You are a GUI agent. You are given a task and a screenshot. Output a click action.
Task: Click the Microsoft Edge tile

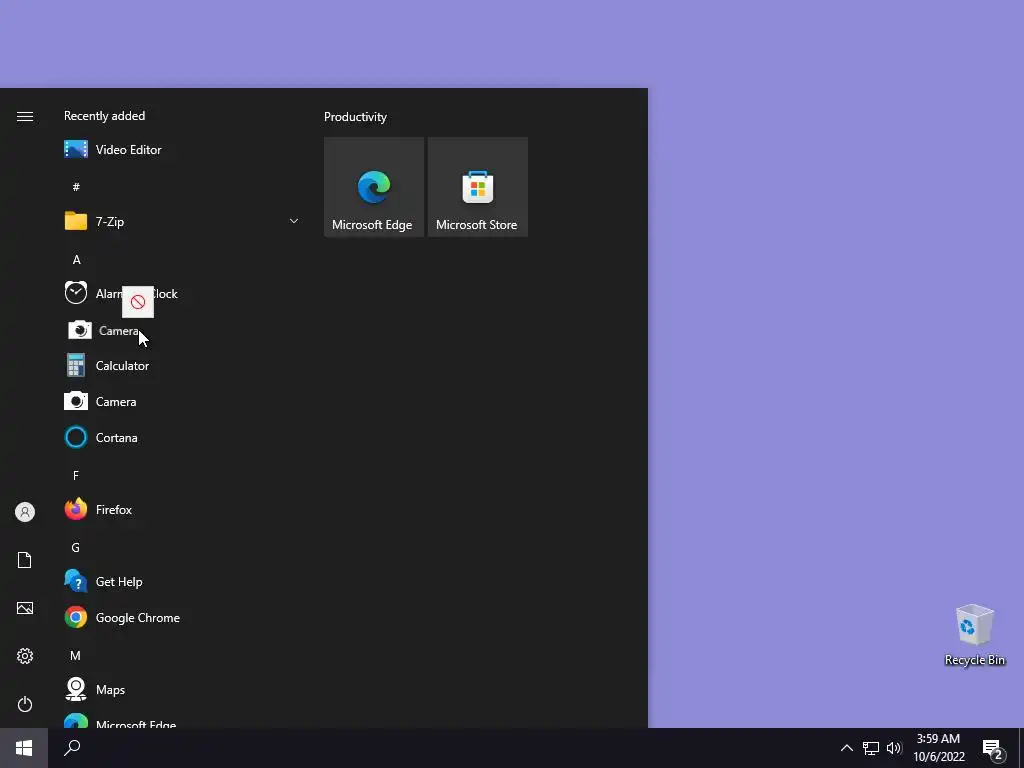[374, 187]
